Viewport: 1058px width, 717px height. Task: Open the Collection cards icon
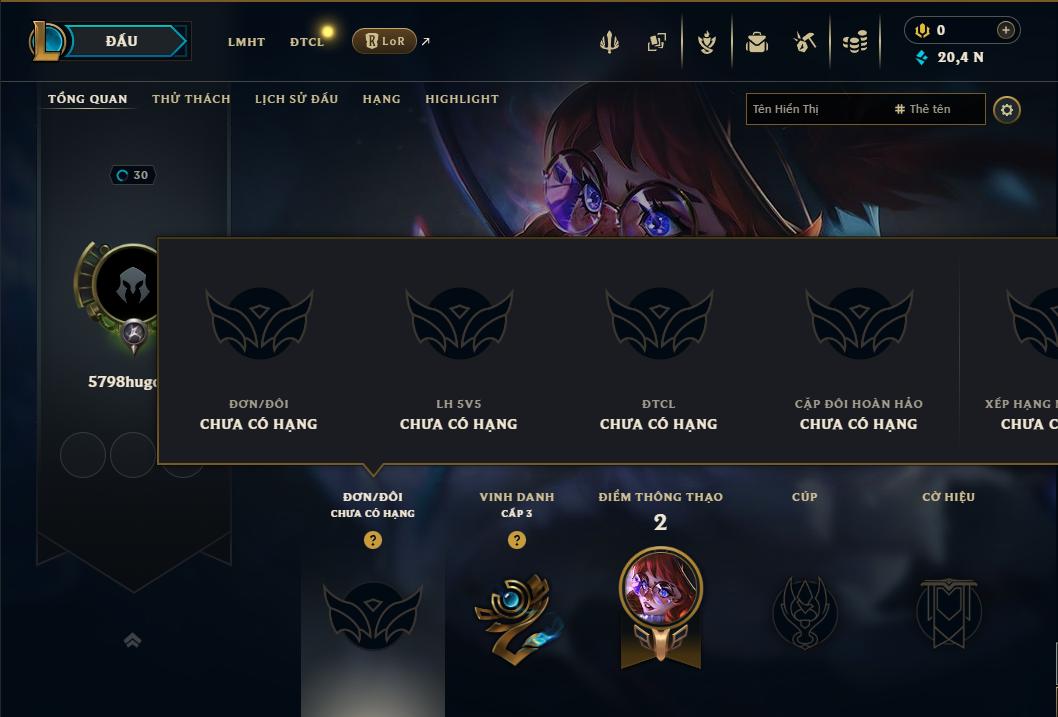tap(657, 42)
